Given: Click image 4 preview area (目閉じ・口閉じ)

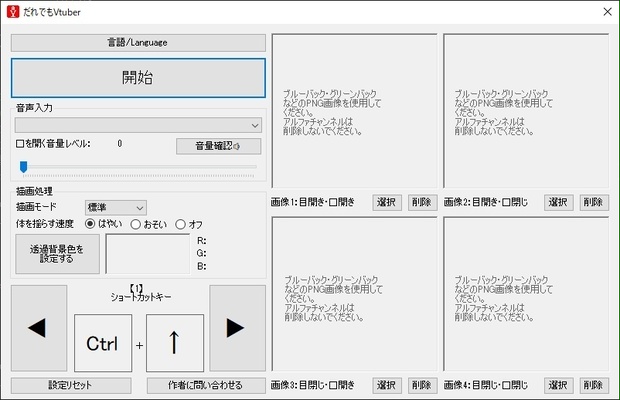Looking at the screenshot, I should tap(526, 294).
